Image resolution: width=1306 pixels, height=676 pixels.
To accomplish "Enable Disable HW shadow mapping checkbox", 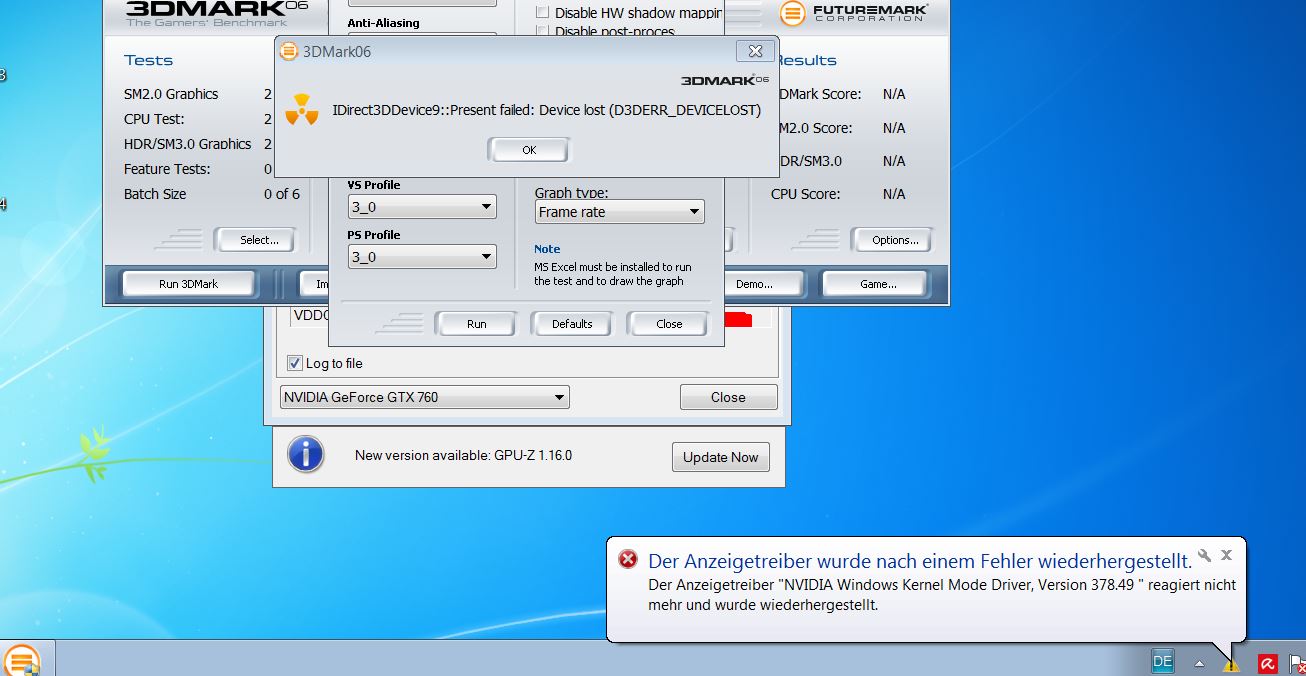I will (x=543, y=12).
